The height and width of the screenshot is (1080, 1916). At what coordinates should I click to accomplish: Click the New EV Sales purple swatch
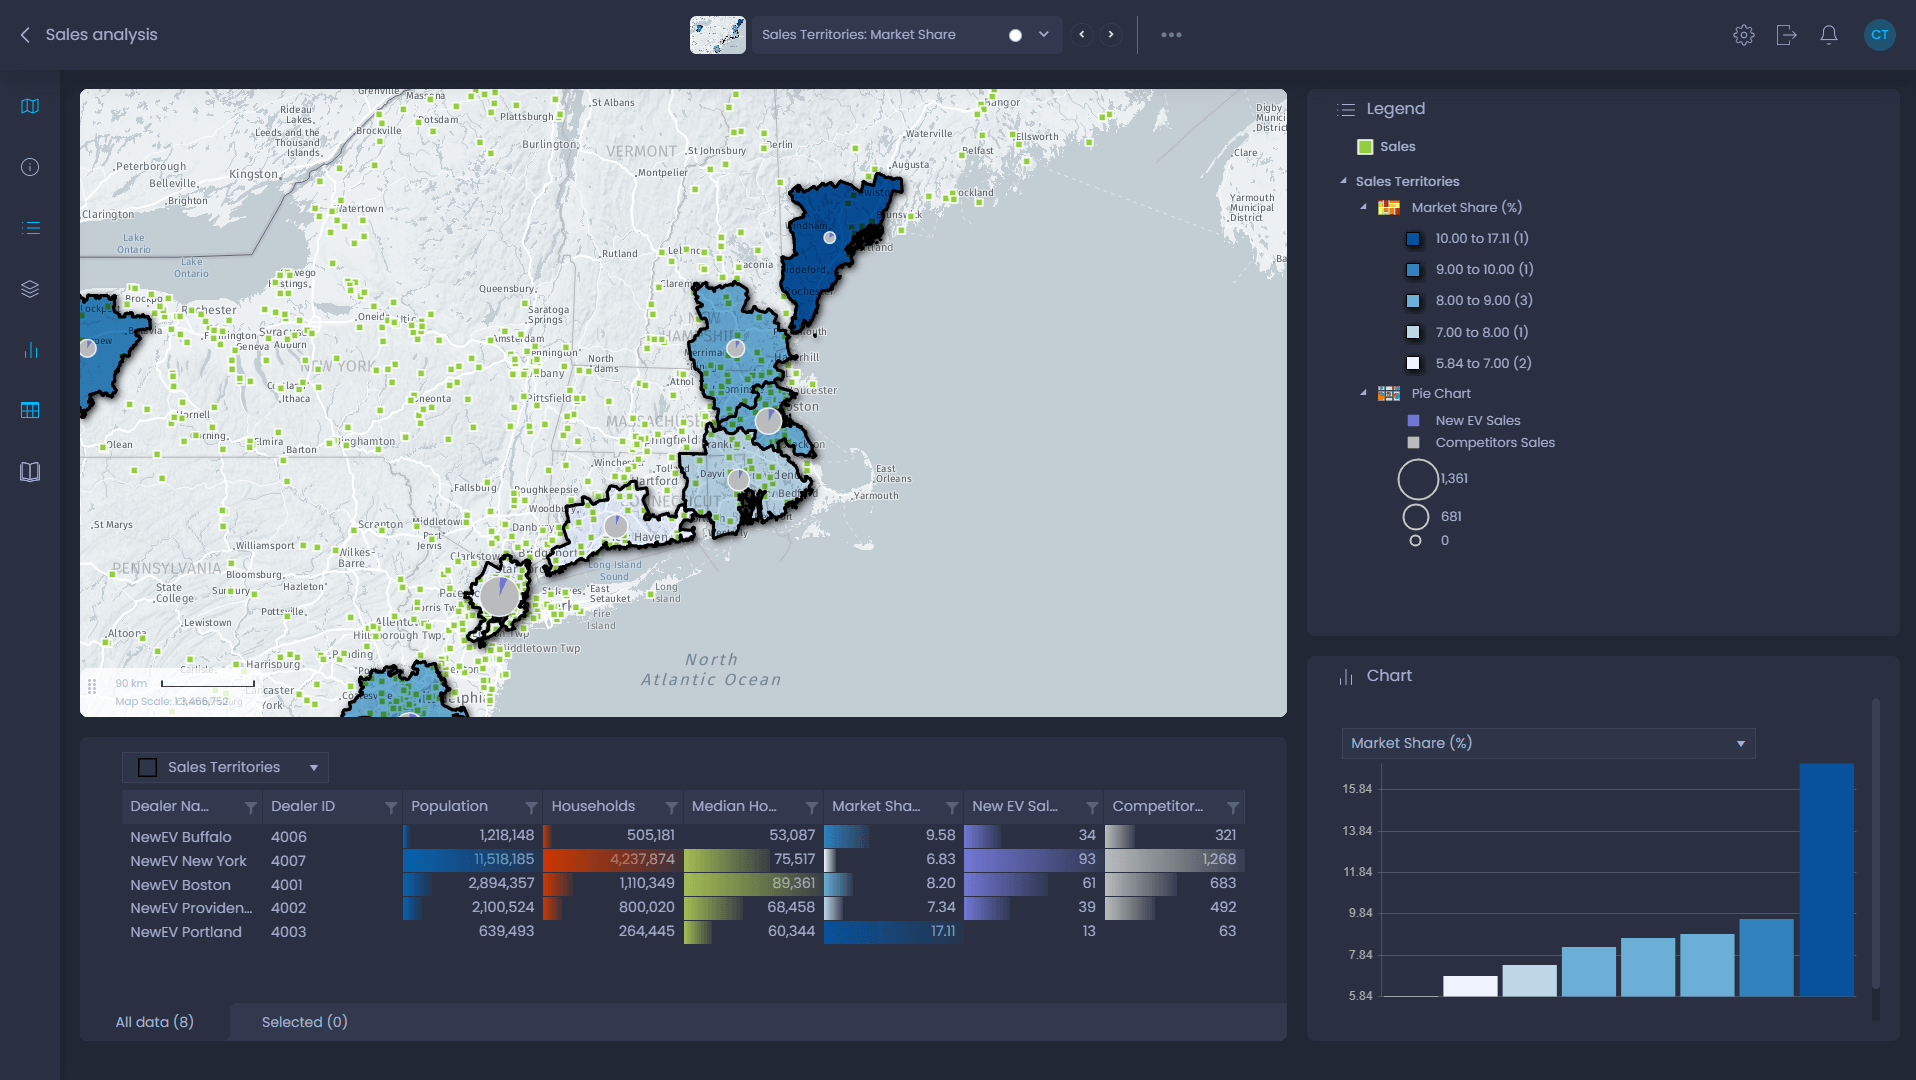pos(1413,421)
